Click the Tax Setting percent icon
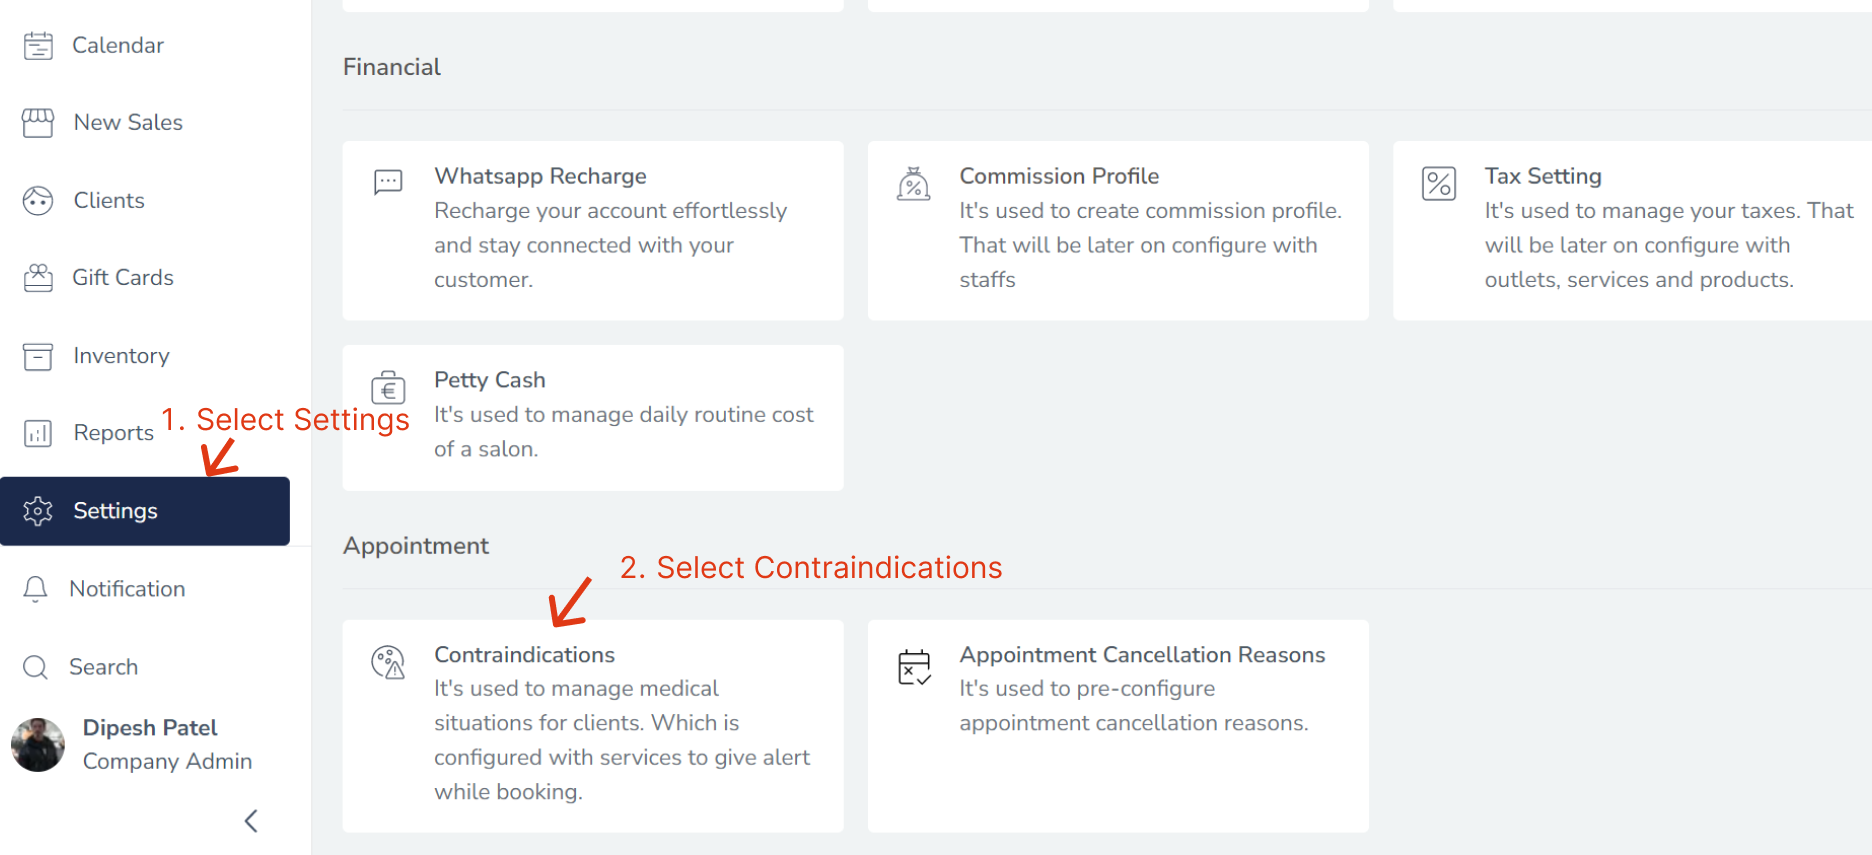Viewport: 1872px width, 855px height. (x=1439, y=184)
